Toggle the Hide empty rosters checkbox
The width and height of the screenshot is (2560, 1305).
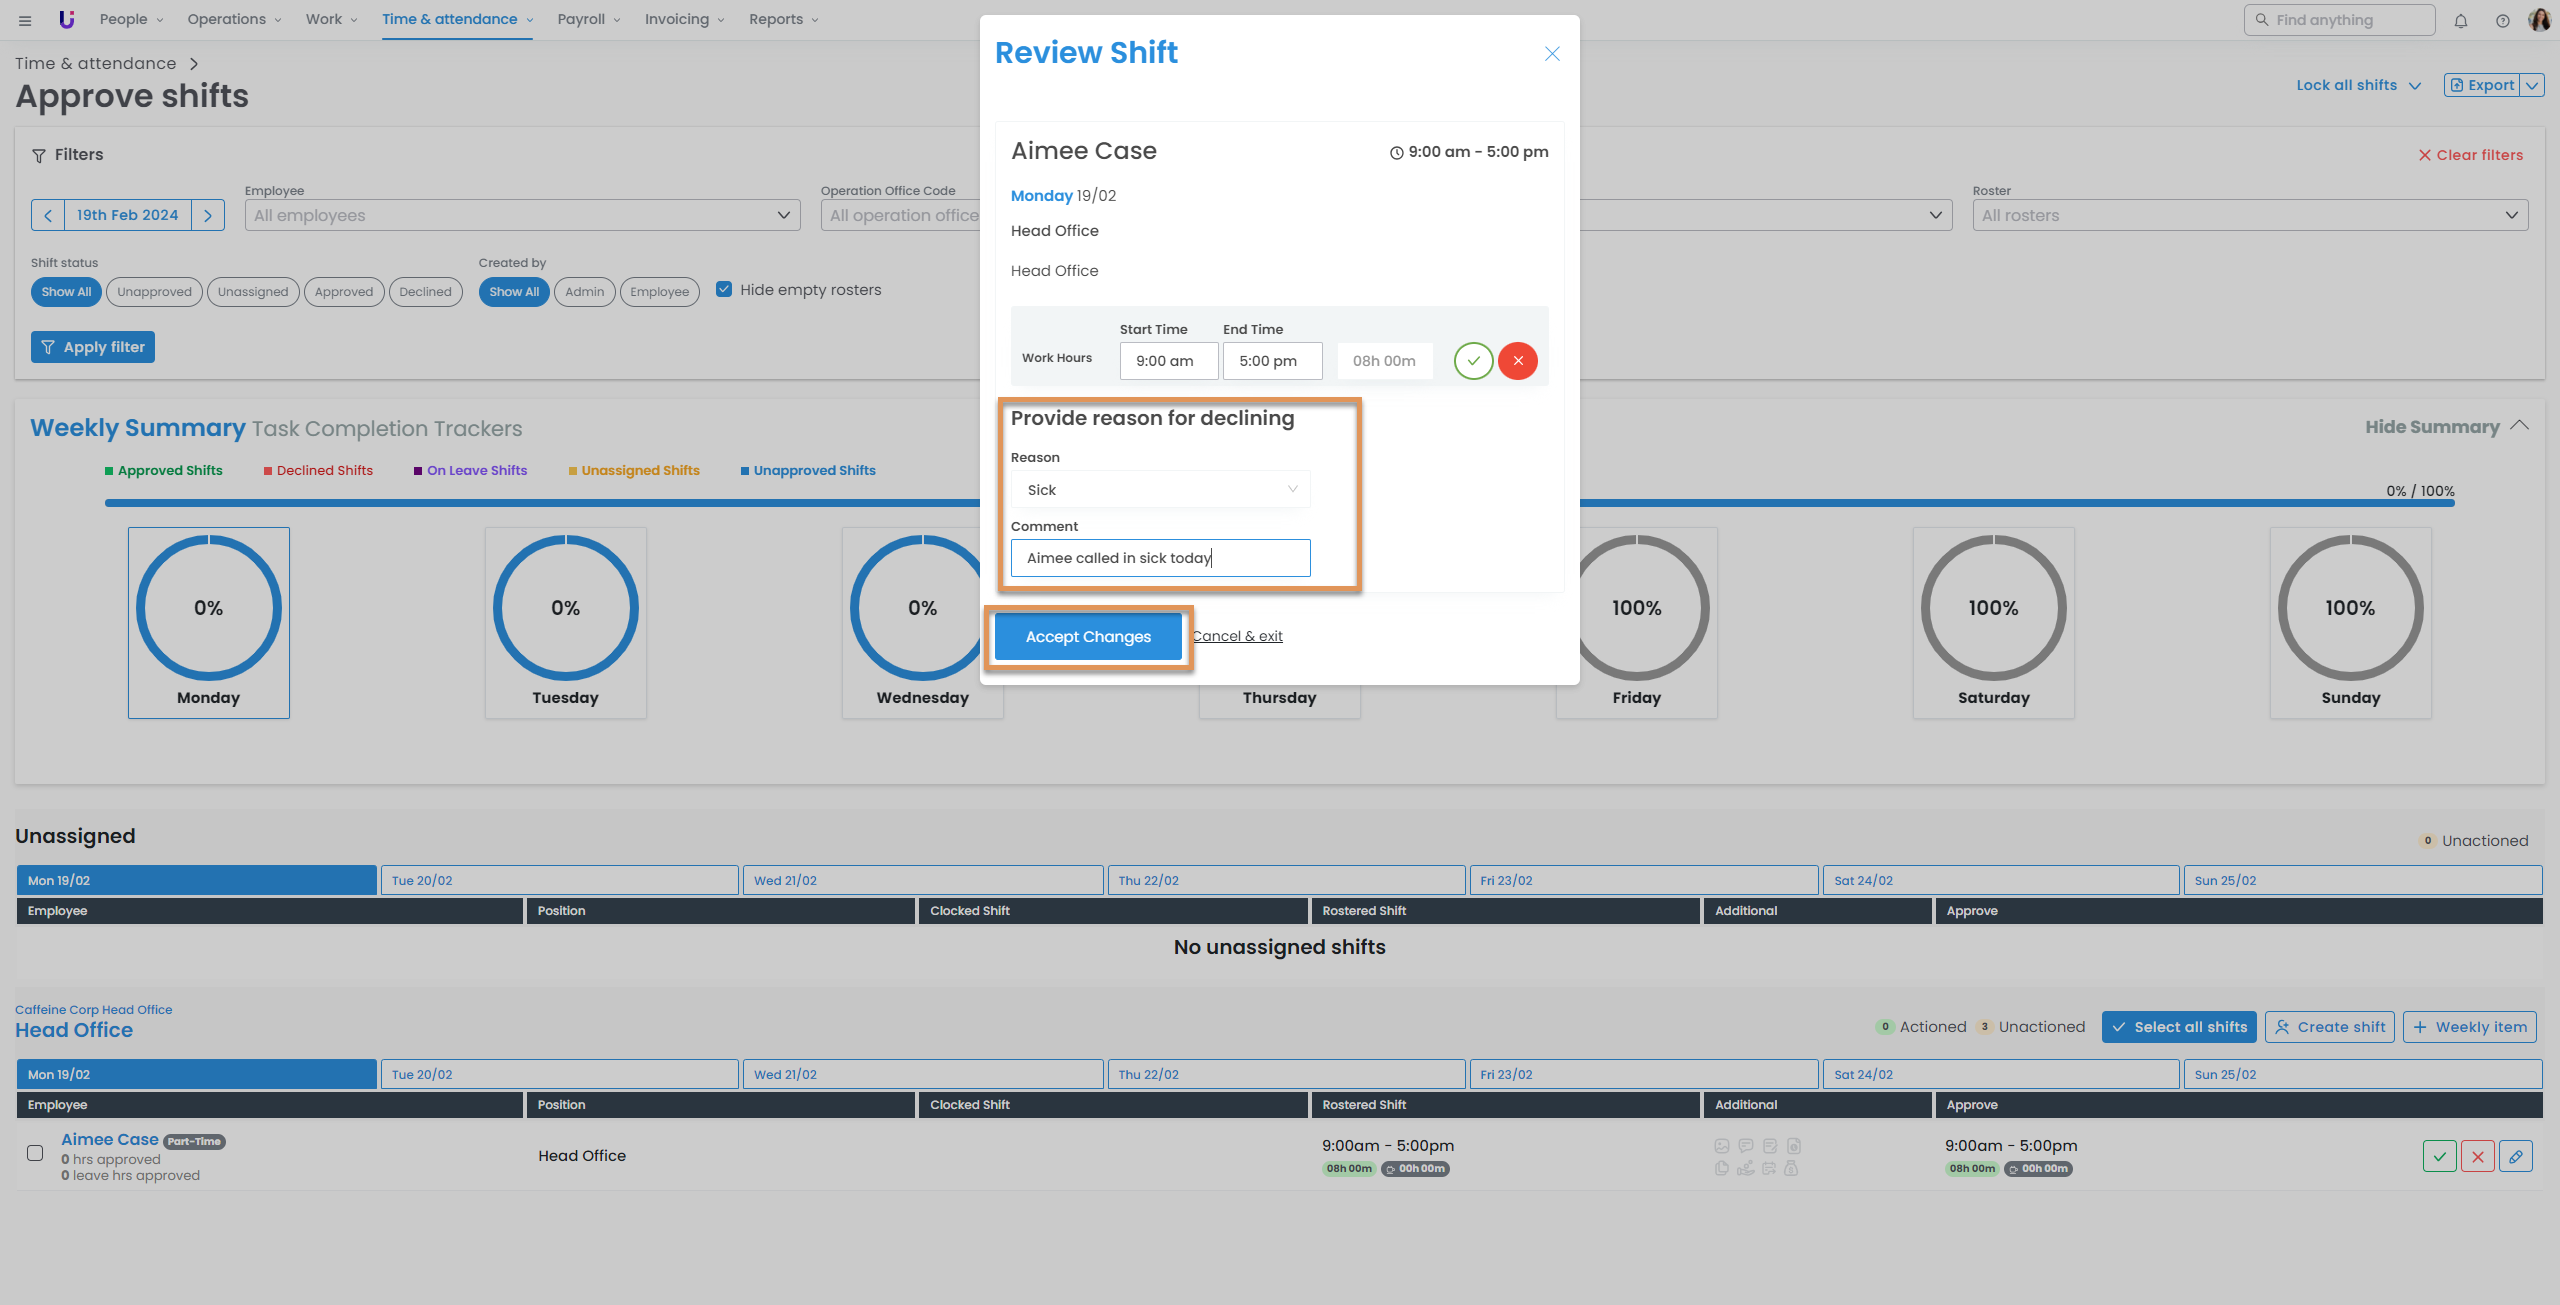(x=724, y=290)
